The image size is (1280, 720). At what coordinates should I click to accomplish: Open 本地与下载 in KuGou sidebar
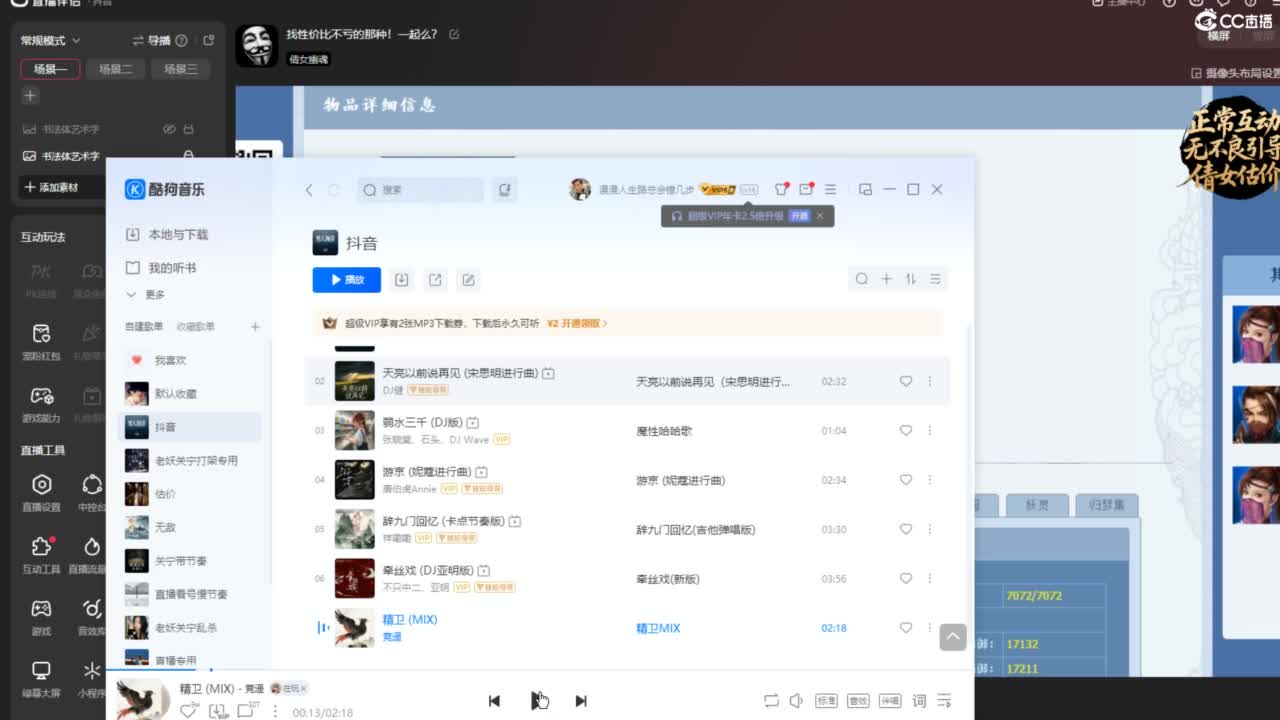coord(167,235)
